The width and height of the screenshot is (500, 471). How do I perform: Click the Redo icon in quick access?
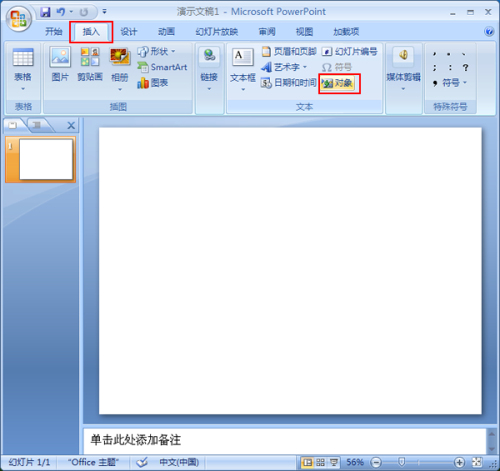[x=84, y=12]
